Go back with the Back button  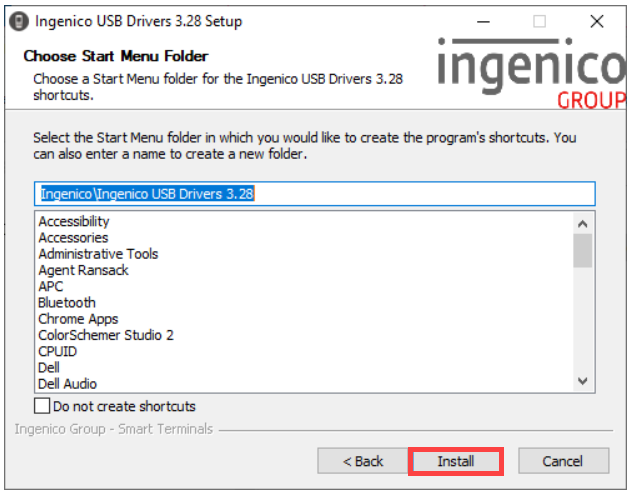pos(363,461)
